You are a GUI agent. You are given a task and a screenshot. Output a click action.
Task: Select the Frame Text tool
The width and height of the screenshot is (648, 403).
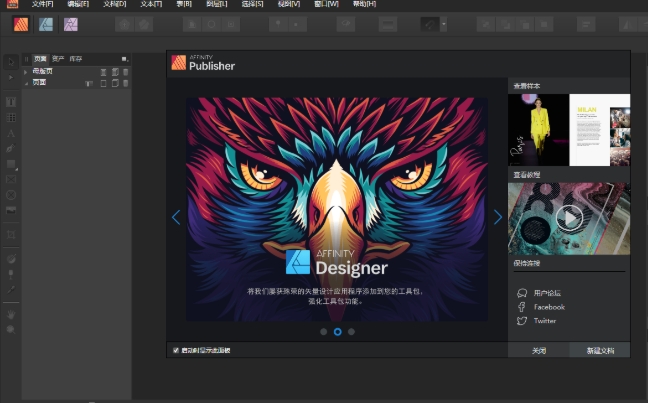pos(11,102)
